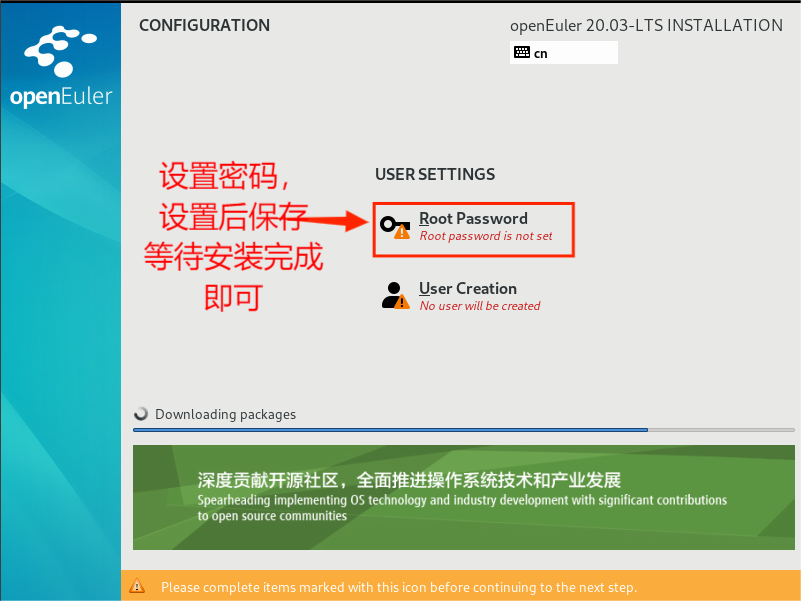Click the warning triangle in the orange bar
Screen dimensions: 801x601
pyautogui.click(x=137, y=586)
